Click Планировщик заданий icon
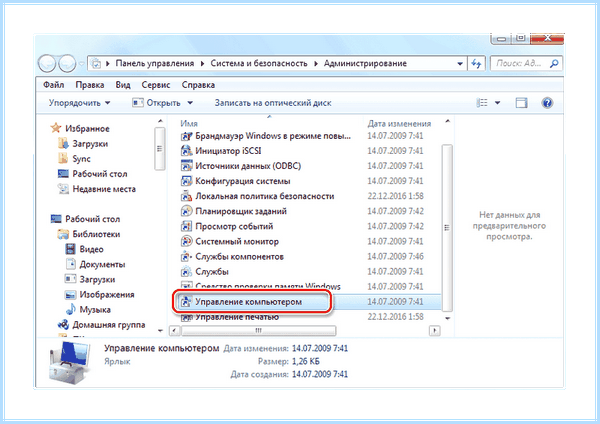The width and height of the screenshot is (600, 424). [x=186, y=211]
